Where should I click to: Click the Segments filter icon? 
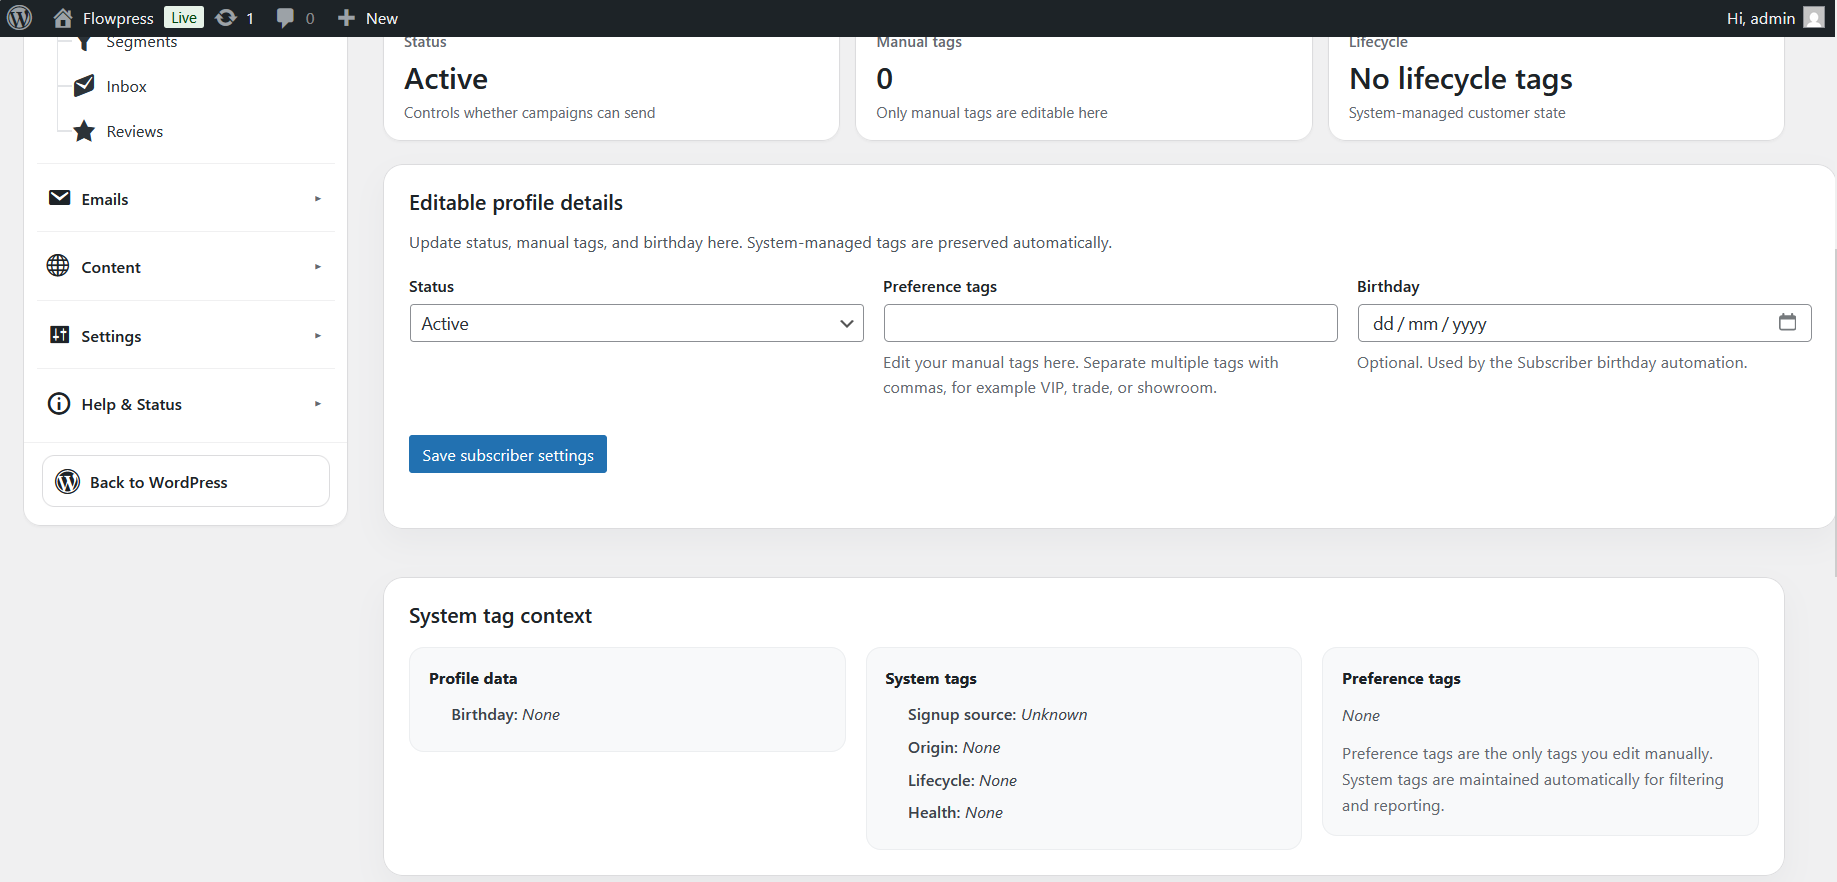[85, 42]
